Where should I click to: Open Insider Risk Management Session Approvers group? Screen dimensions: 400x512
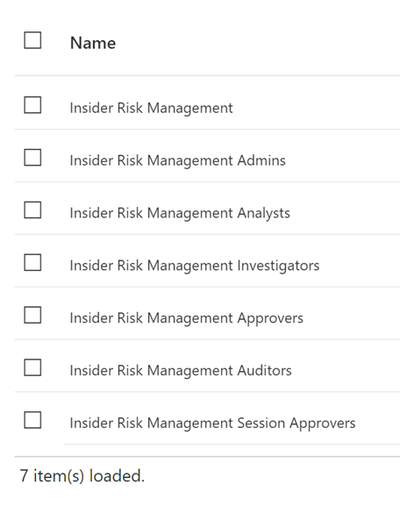click(x=213, y=423)
